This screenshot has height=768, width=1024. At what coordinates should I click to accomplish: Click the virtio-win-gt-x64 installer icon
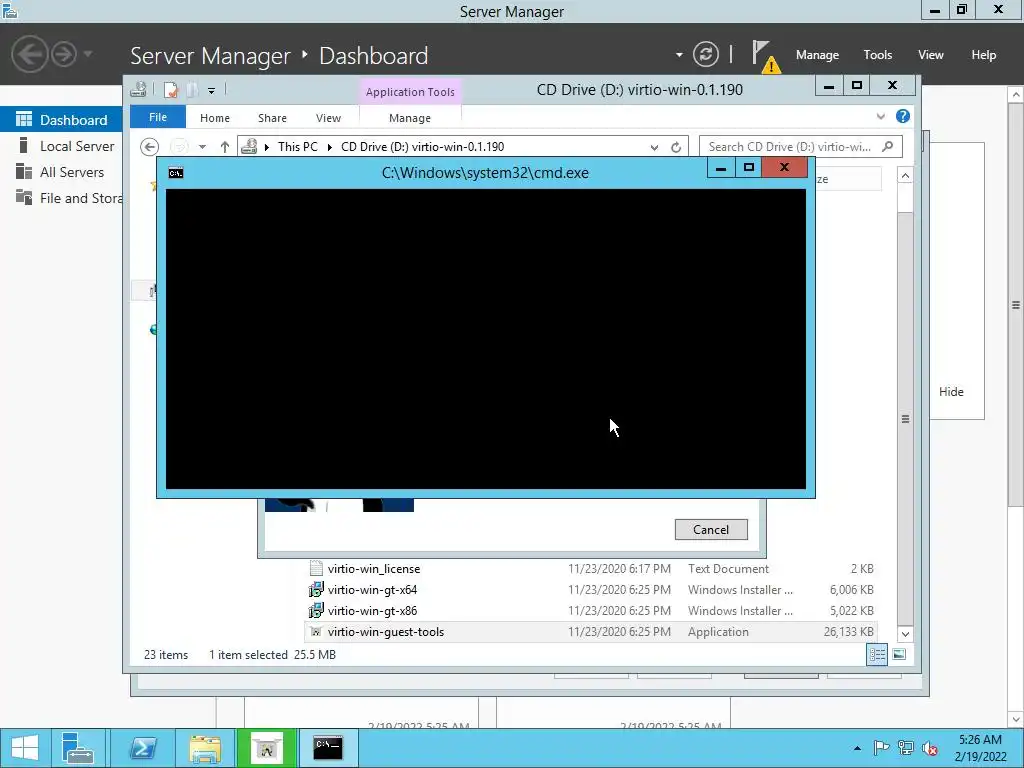point(316,590)
